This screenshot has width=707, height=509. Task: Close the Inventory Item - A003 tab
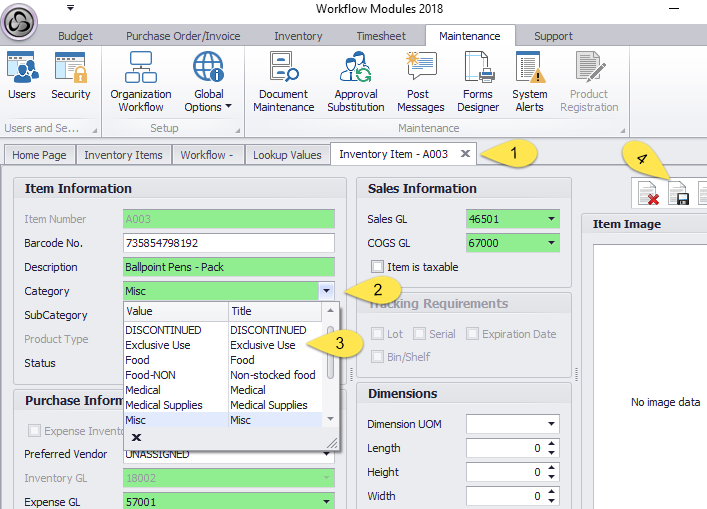tap(465, 154)
